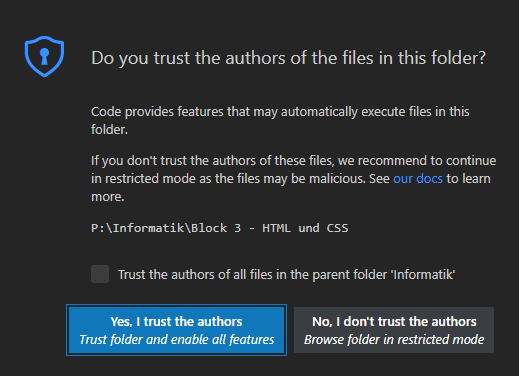Click the keyhole inside the shield icon
The image size is (519, 376).
[44, 56]
